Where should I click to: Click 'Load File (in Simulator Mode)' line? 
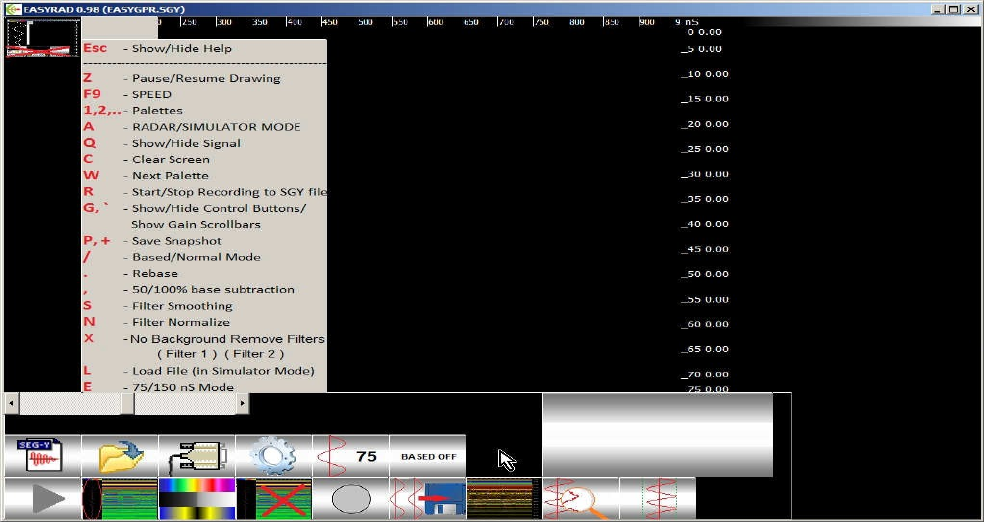point(199,371)
